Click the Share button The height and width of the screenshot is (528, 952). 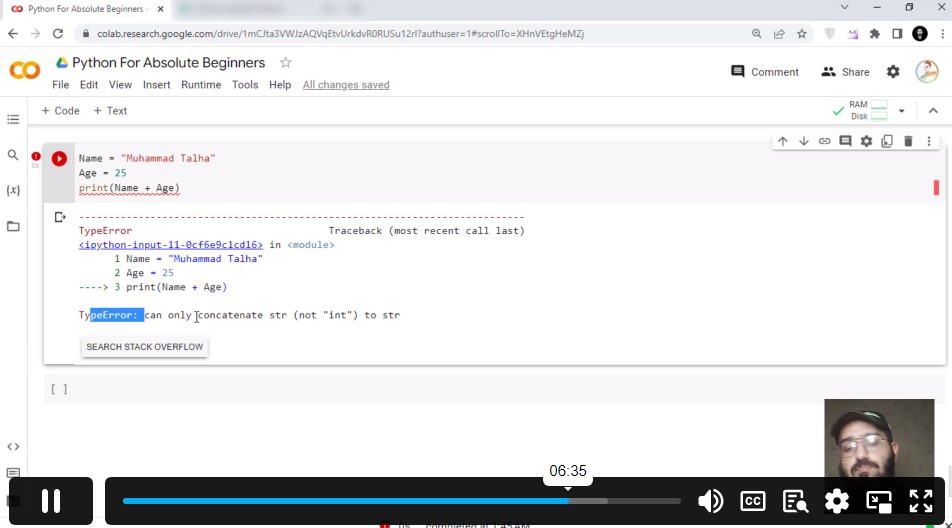coord(845,72)
